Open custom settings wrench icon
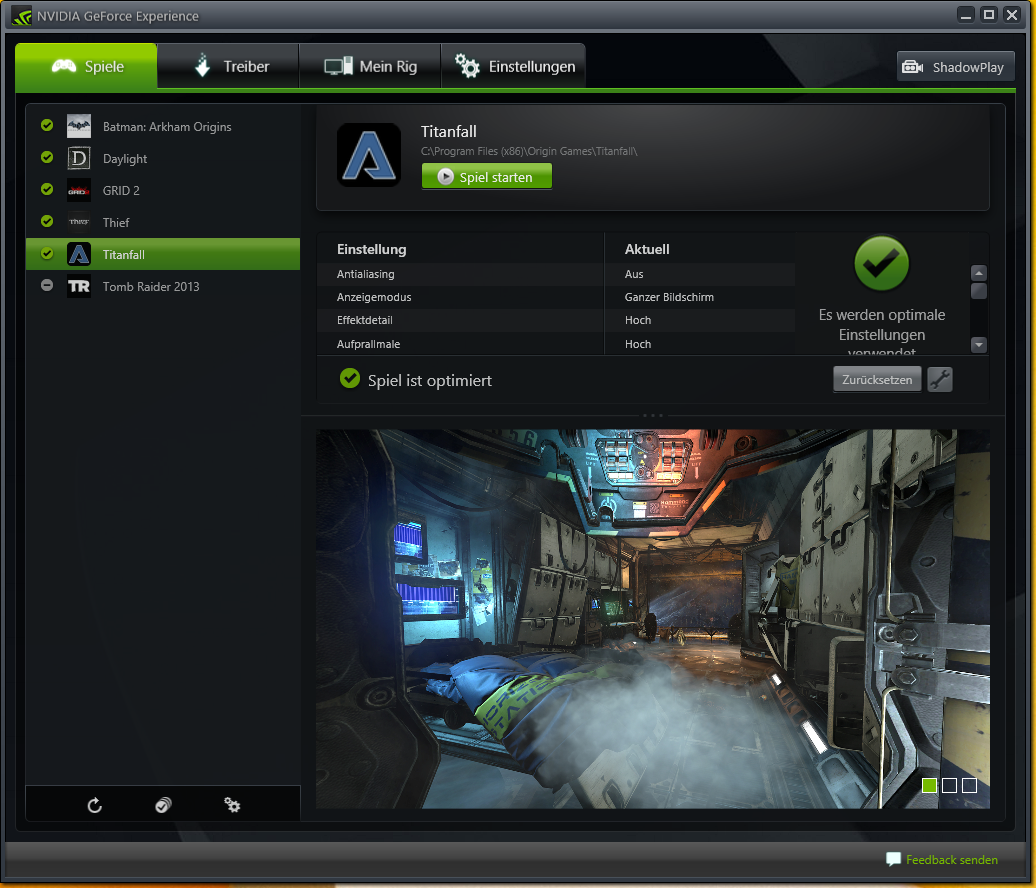The height and width of the screenshot is (888, 1036). click(940, 380)
